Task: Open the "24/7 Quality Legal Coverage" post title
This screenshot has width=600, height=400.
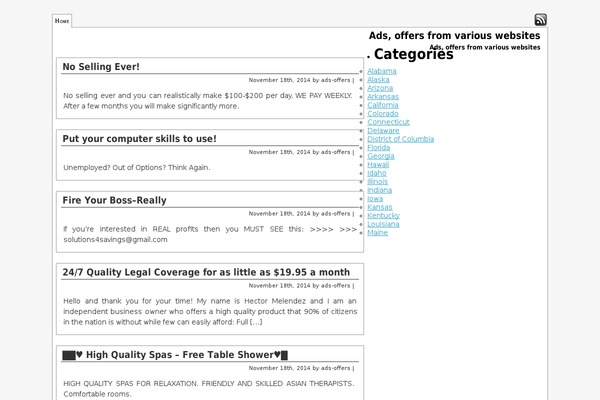Action: pyautogui.click(x=206, y=272)
